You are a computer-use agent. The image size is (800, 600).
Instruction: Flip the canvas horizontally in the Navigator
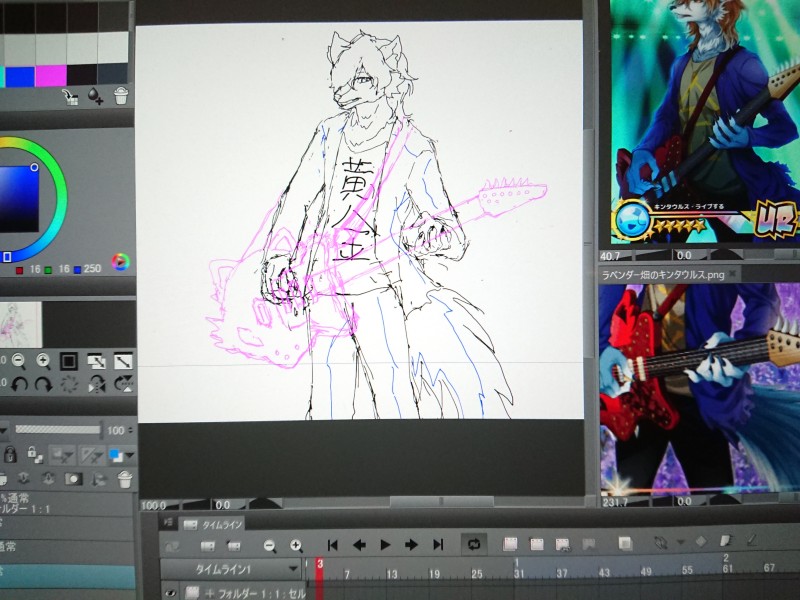[96, 384]
